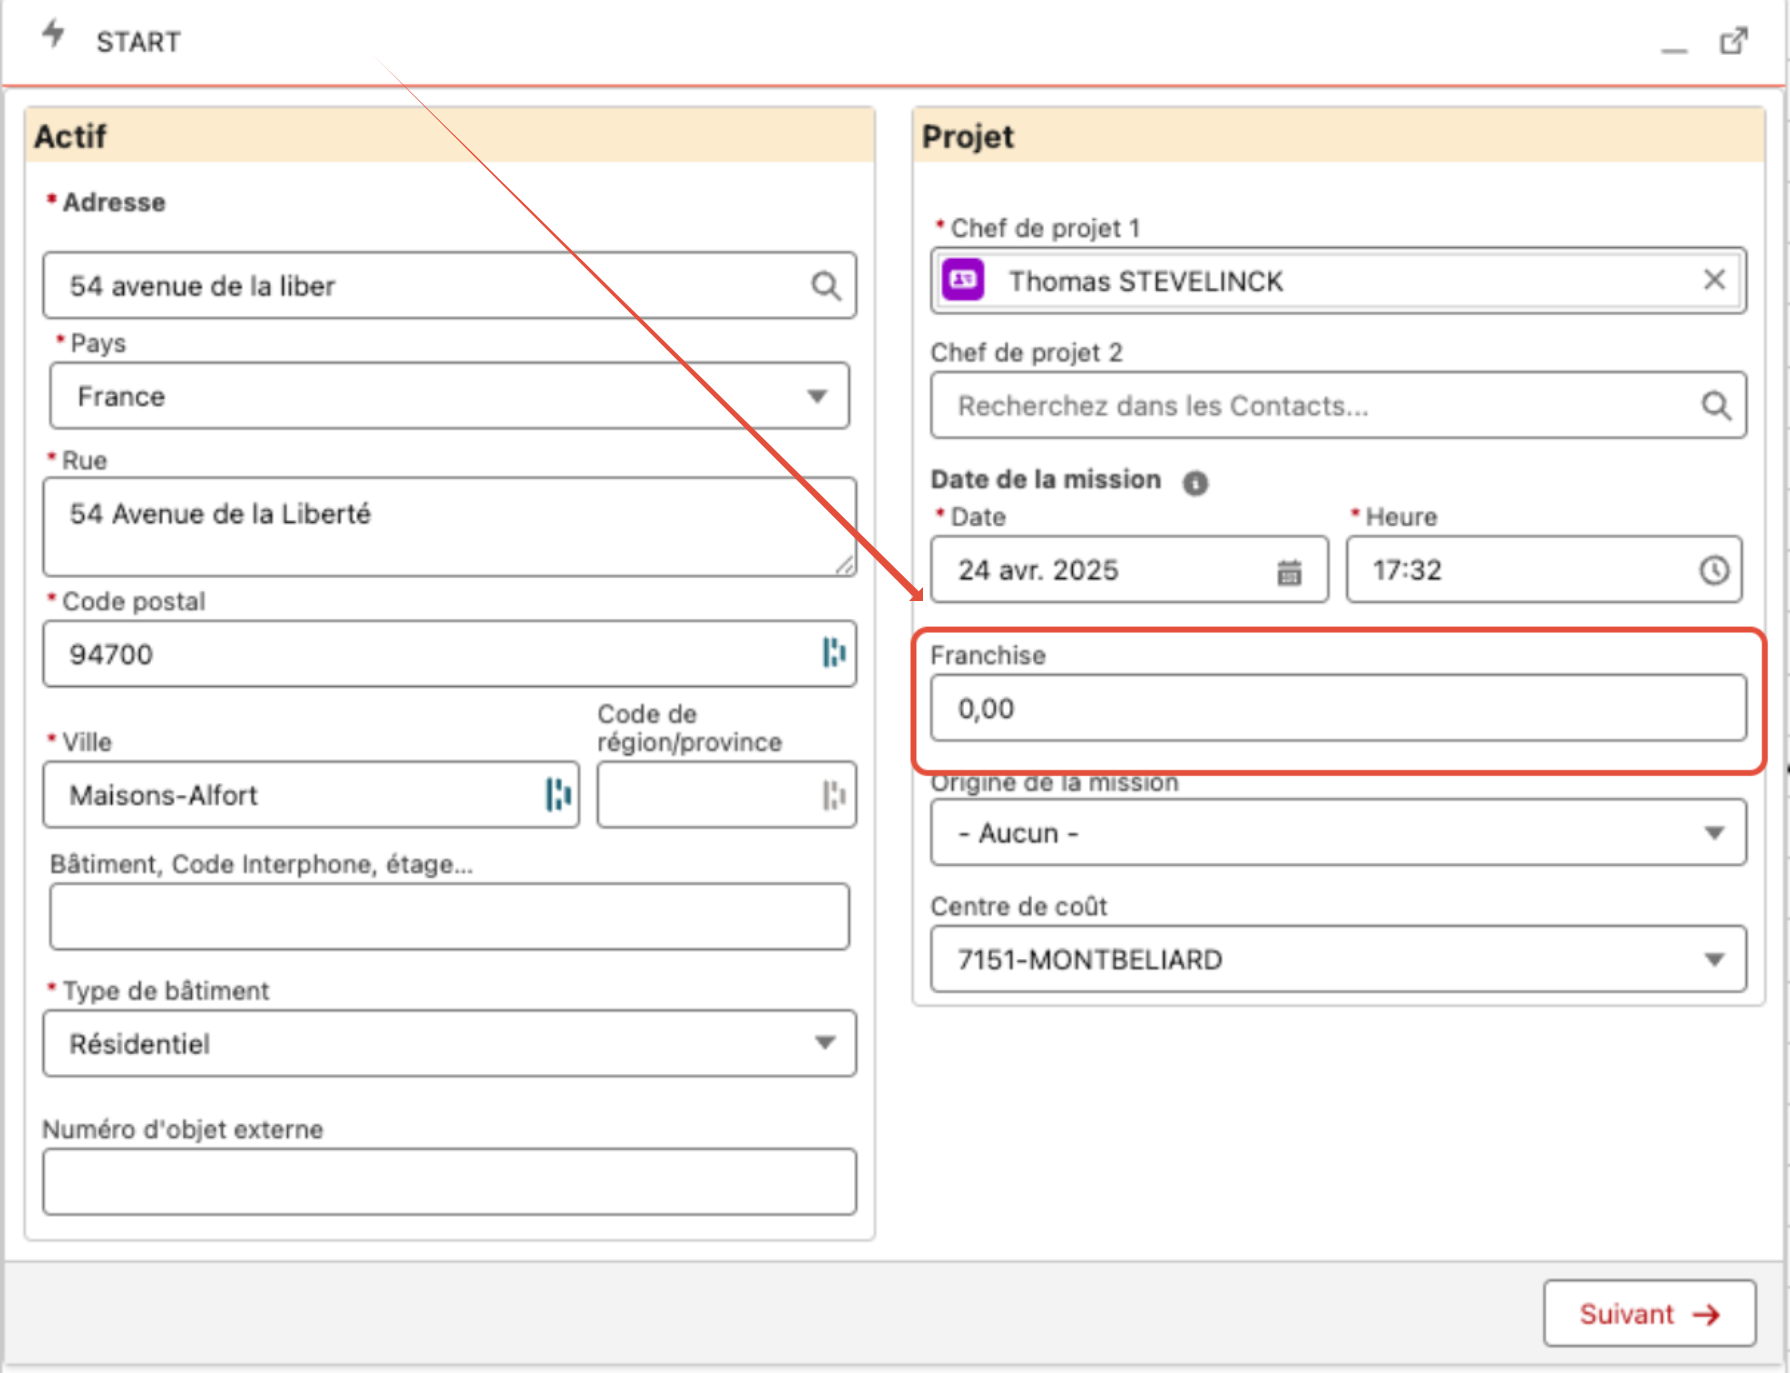Click the pop-out window icon
Image resolution: width=1790 pixels, height=1373 pixels.
(x=1733, y=41)
